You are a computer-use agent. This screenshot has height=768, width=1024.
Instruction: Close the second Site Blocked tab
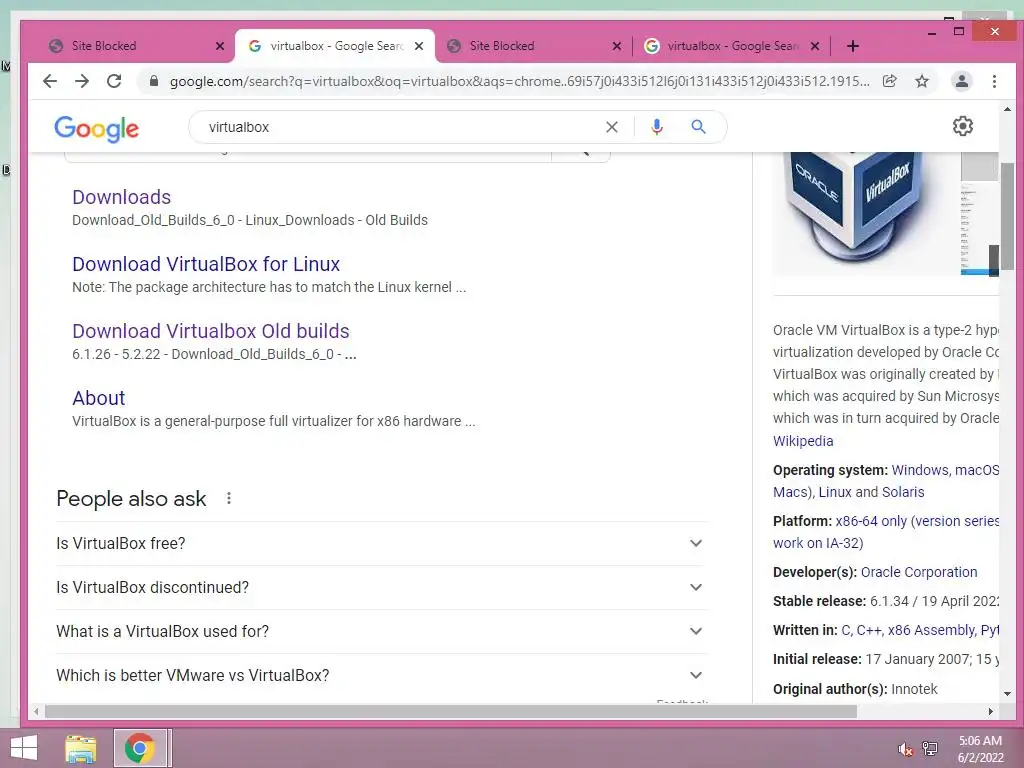pos(617,46)
